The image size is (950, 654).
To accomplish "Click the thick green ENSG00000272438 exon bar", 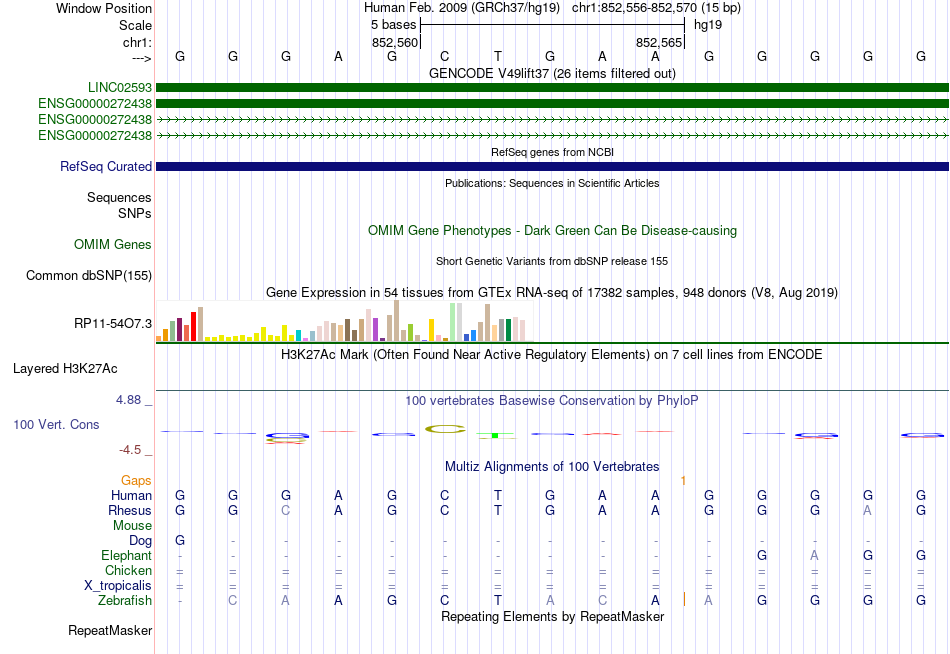I will coord(552,104).
